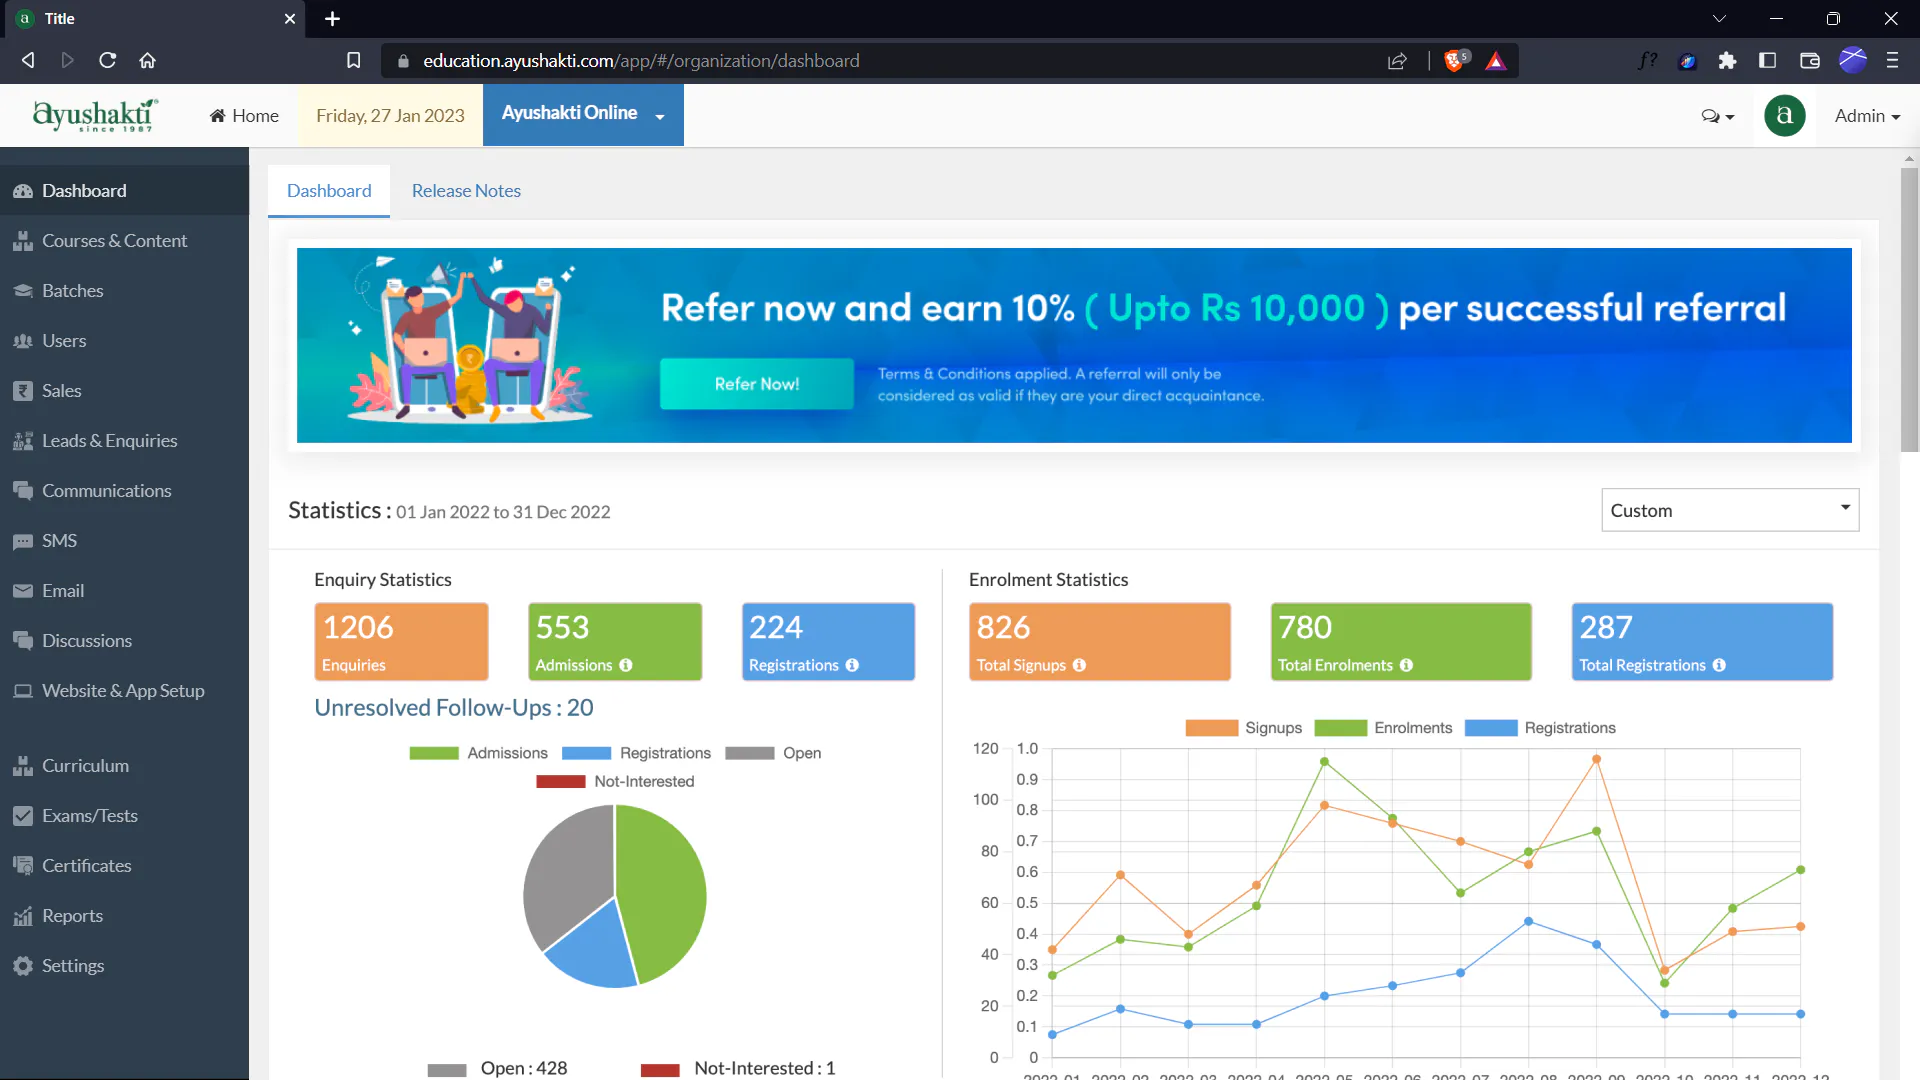The width and height of the screenshot is (1920, 1080).
Task: Click the Dashboard sidebar icon
Action: pyautogui.click(x=22, y=191)
